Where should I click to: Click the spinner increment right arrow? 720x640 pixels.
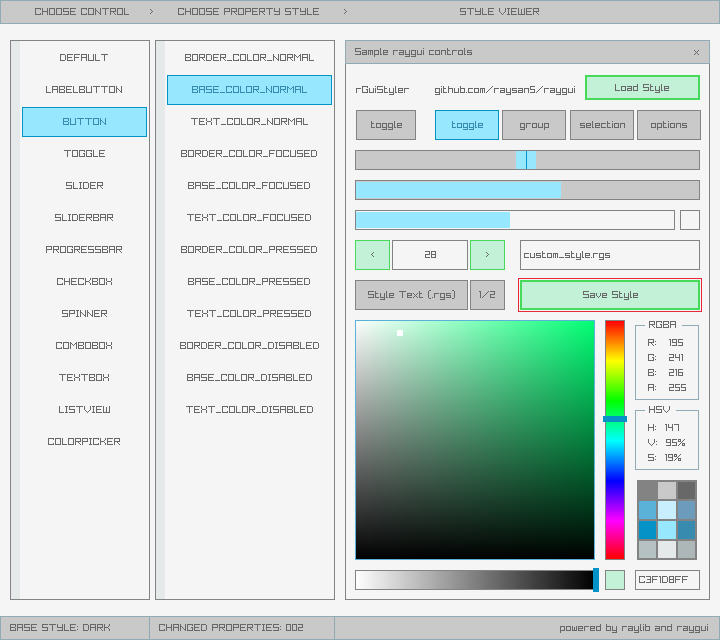point(487,255)
